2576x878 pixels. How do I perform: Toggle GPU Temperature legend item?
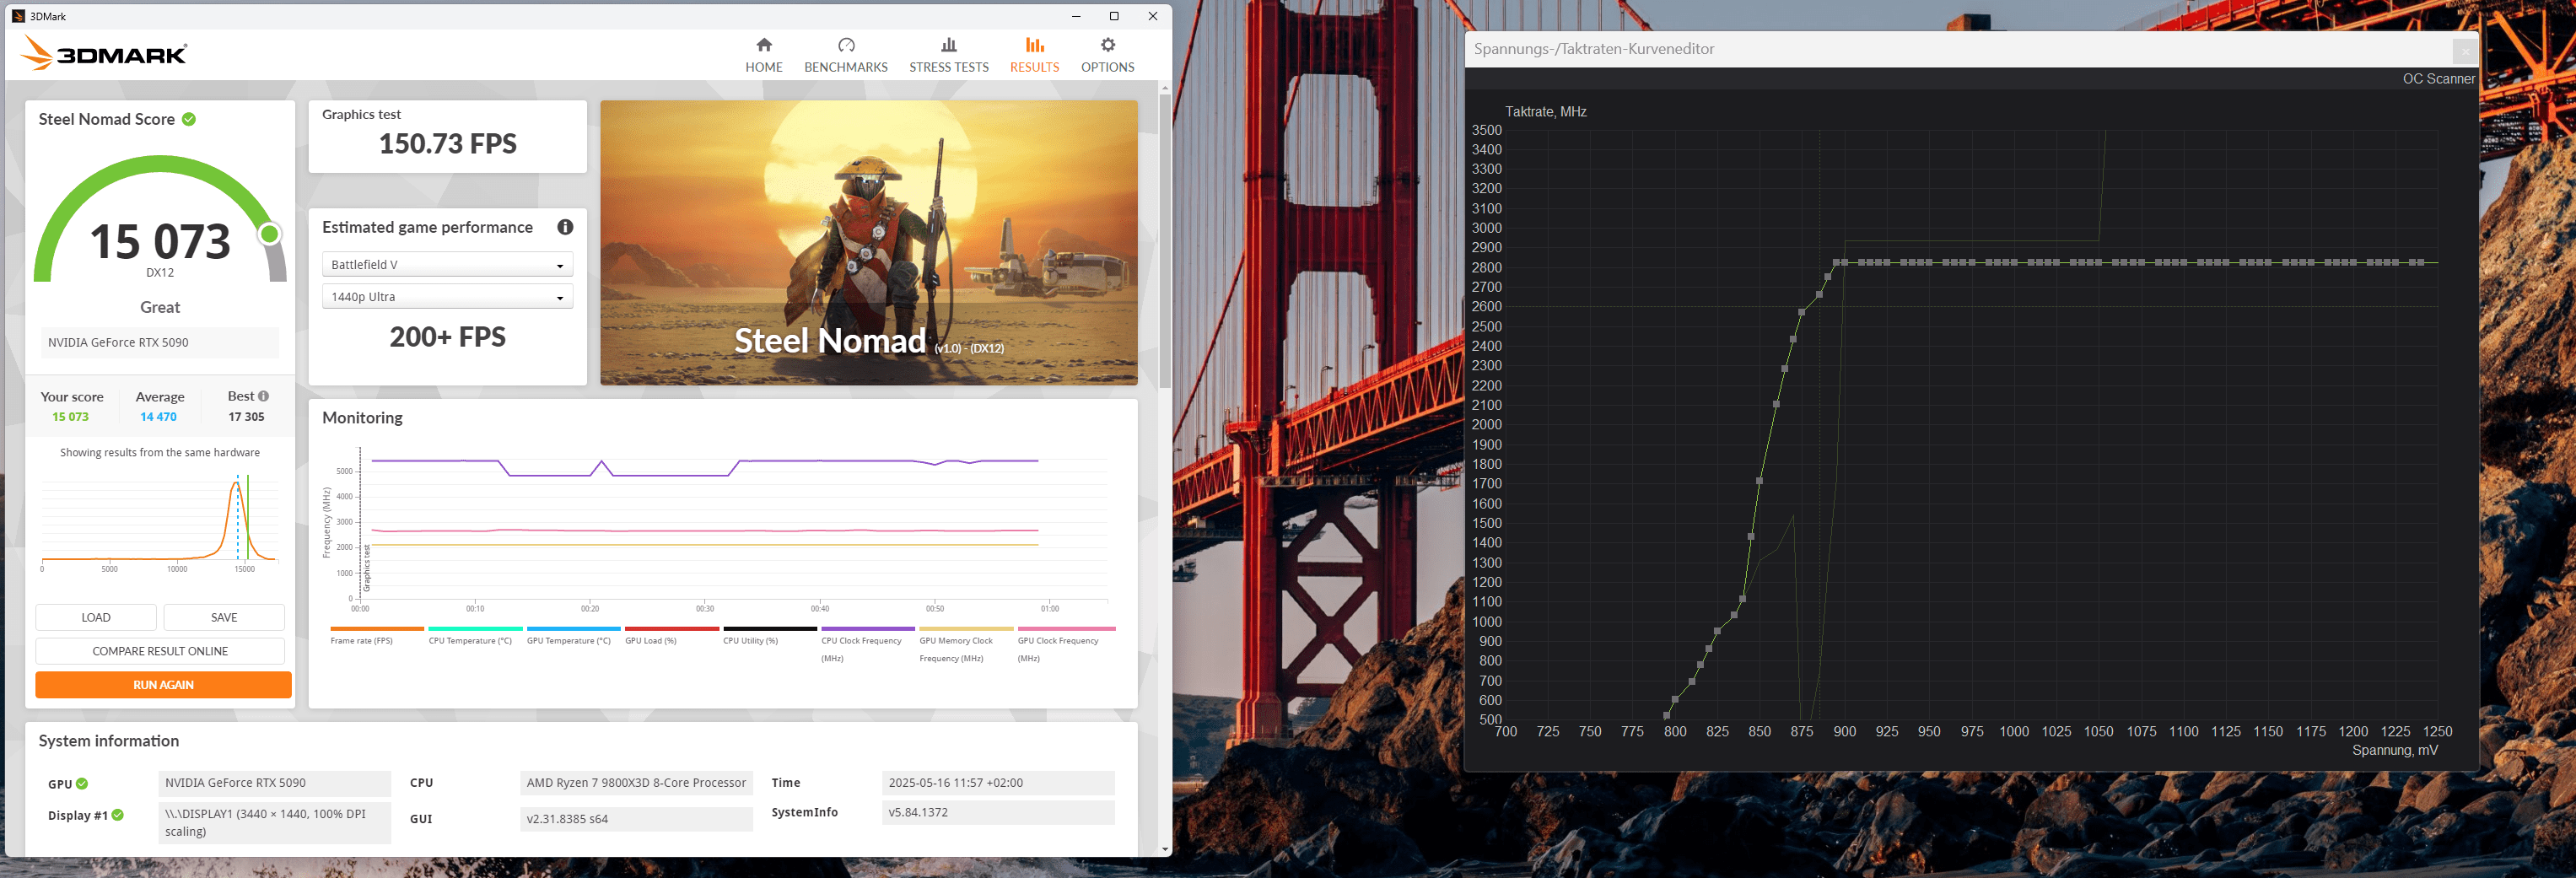pyautogui.click(x=573, y=636)
